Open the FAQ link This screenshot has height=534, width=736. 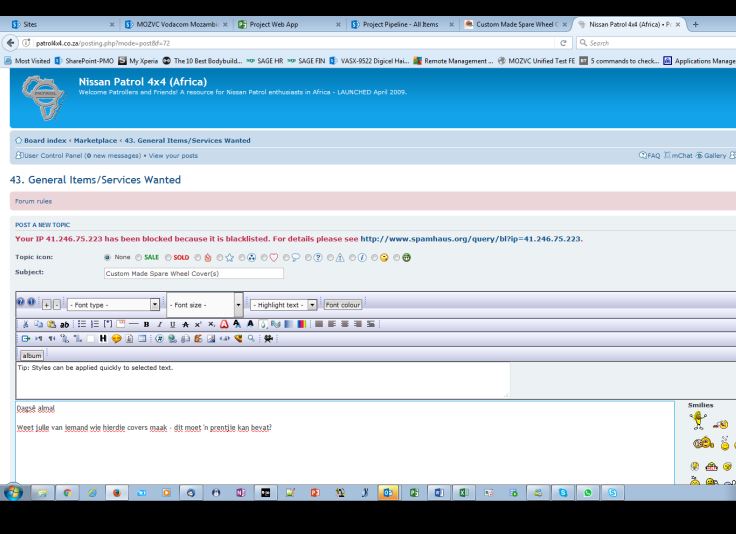(x=650, y=155)
